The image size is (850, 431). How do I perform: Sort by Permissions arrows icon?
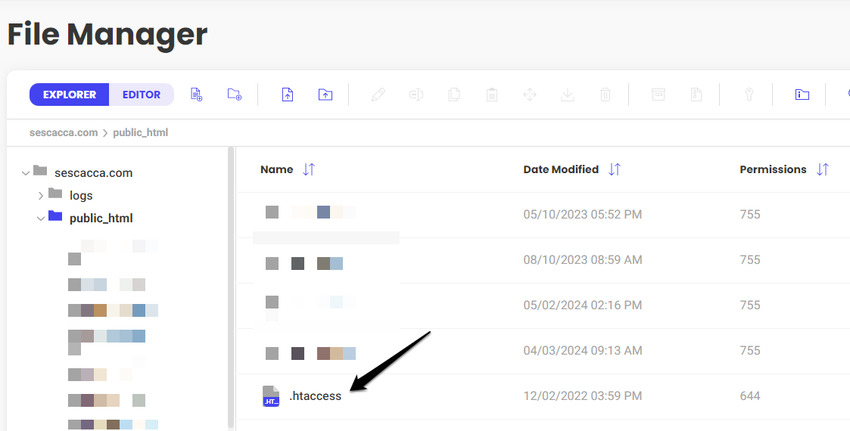coord(822,170)
